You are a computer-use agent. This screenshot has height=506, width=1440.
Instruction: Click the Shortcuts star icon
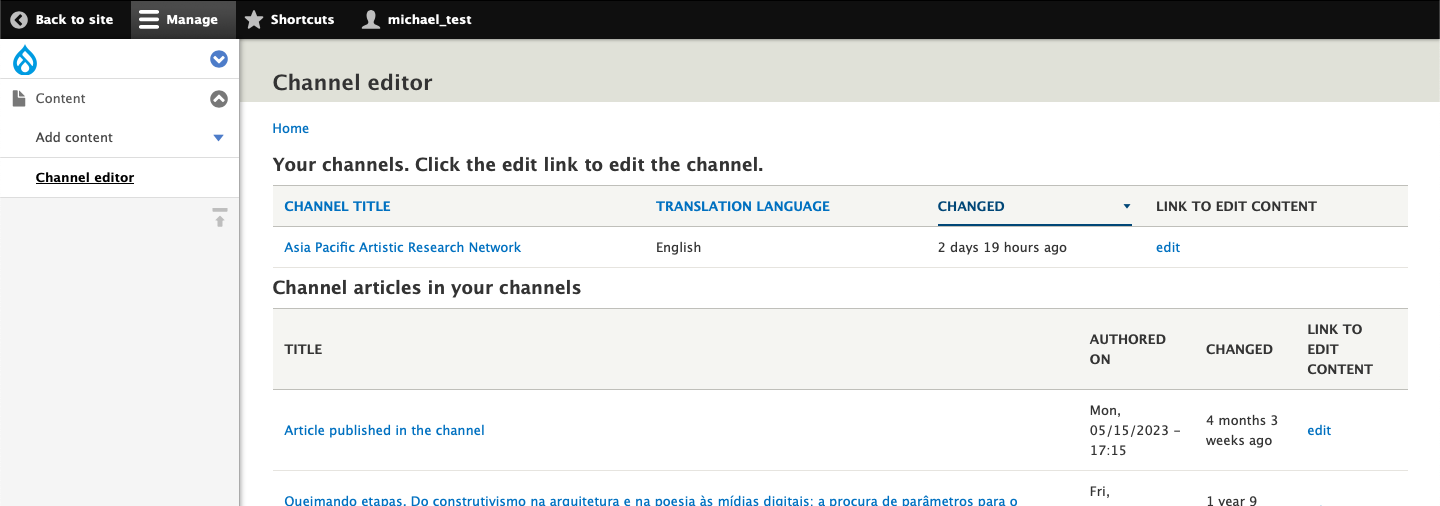(254, 20)
